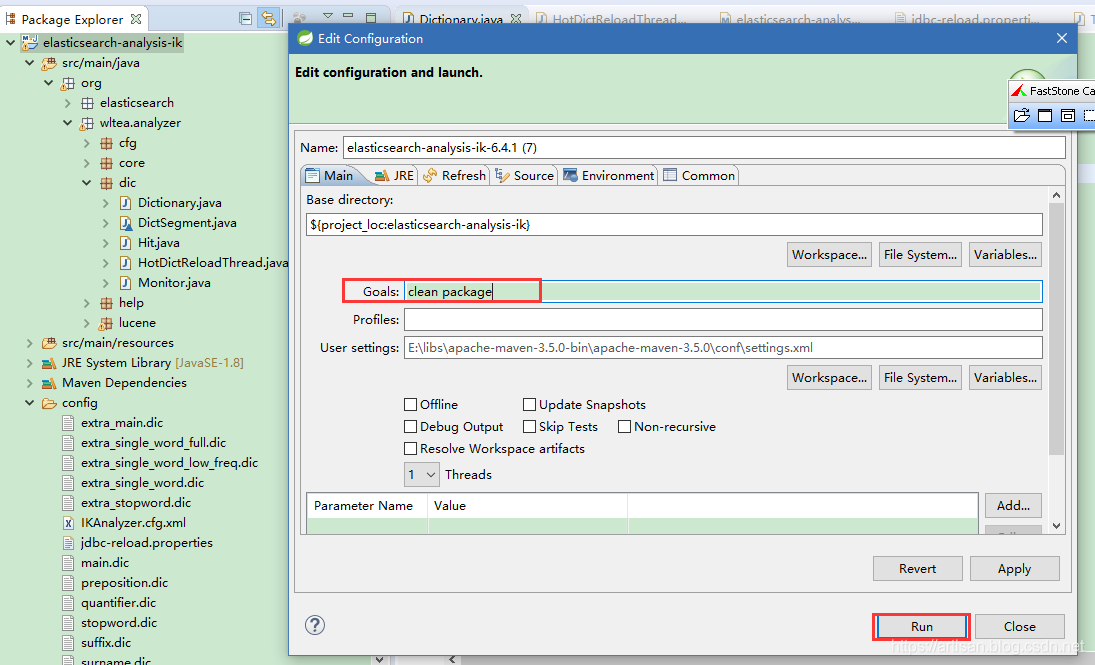The width and height of the screenshot is (1095, 665).
Task: Click Collapse All icon in Package Explorer
Action: coord(246,19)
